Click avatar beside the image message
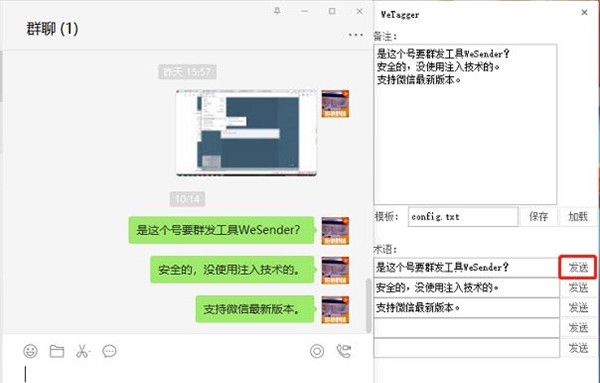 point(335,104)
